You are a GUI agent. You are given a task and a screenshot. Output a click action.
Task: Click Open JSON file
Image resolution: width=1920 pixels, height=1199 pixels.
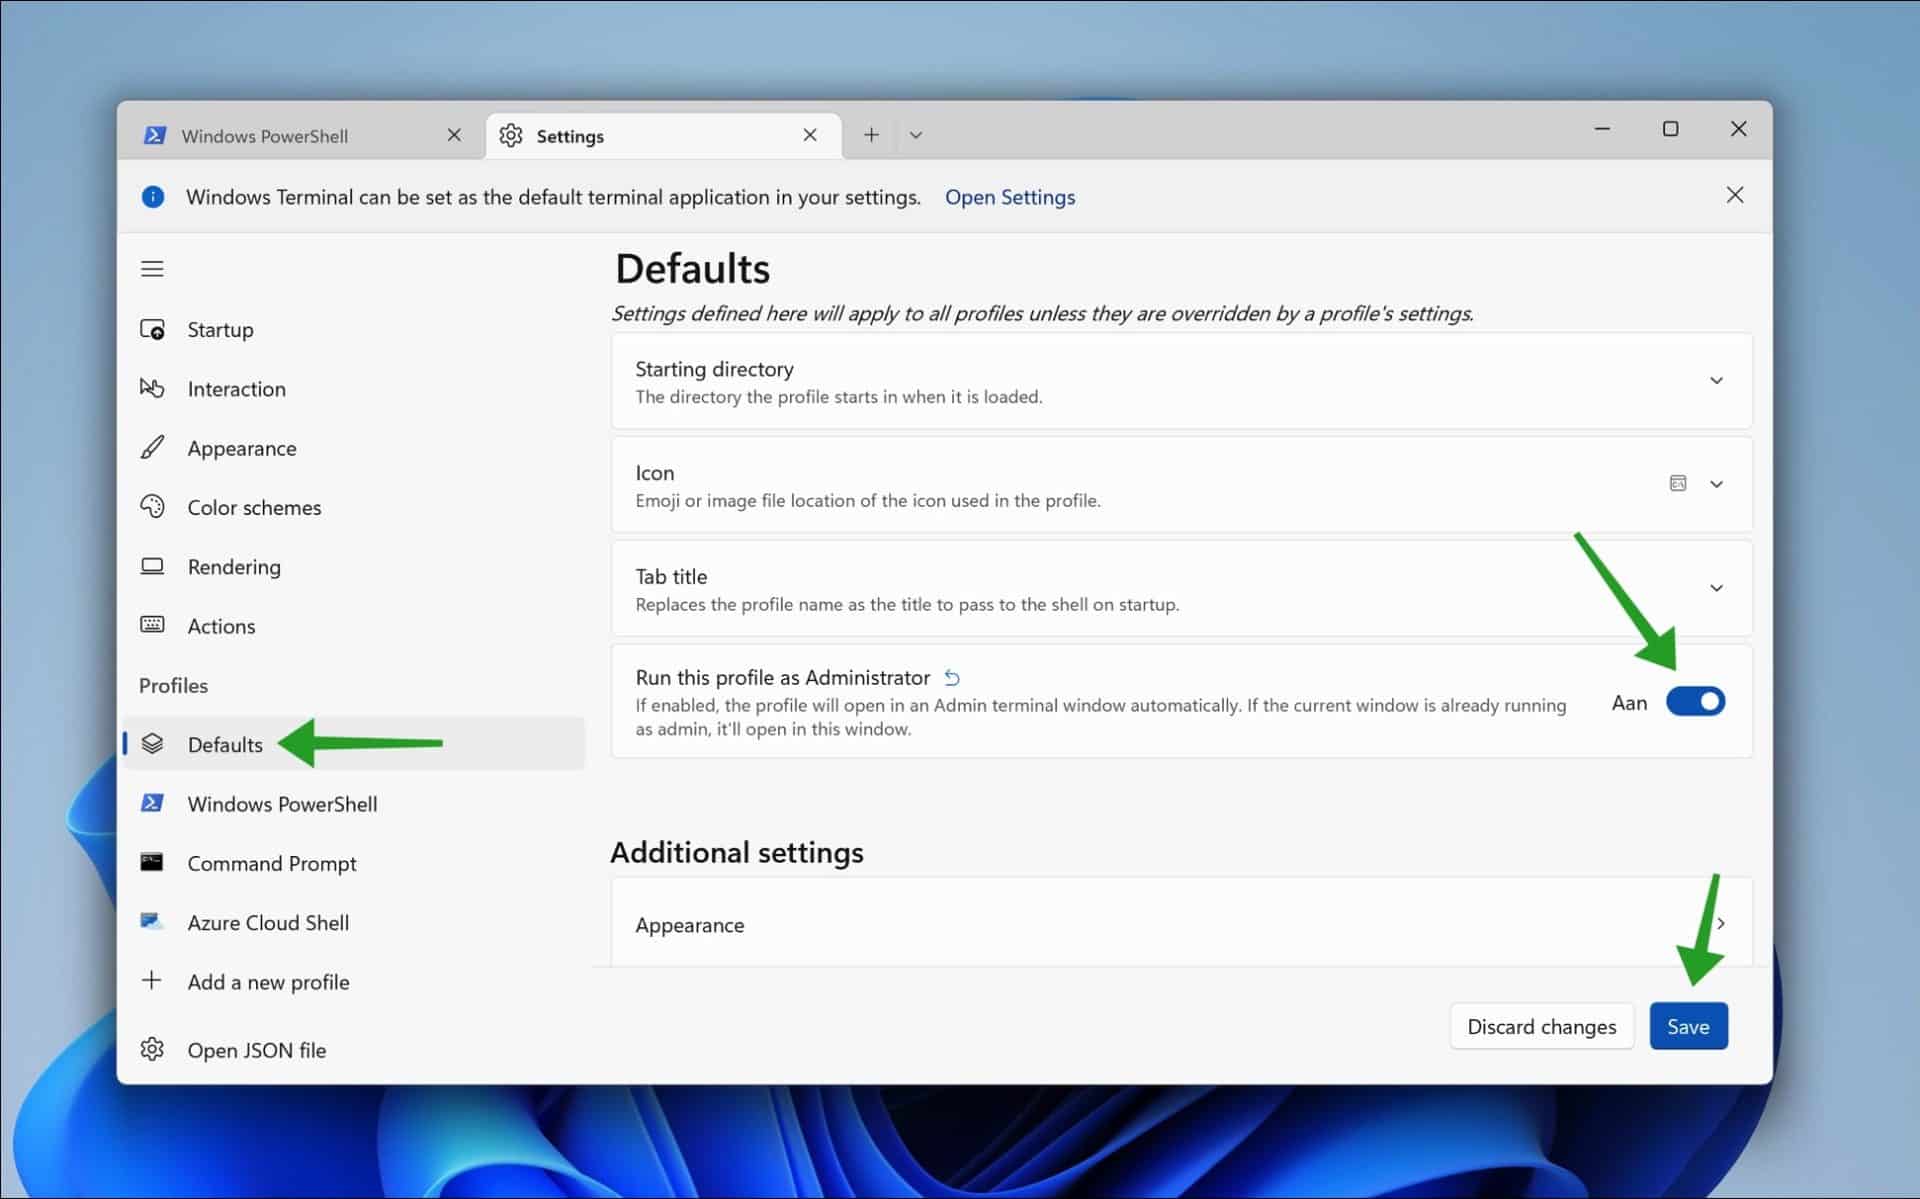pos(354,1049)
